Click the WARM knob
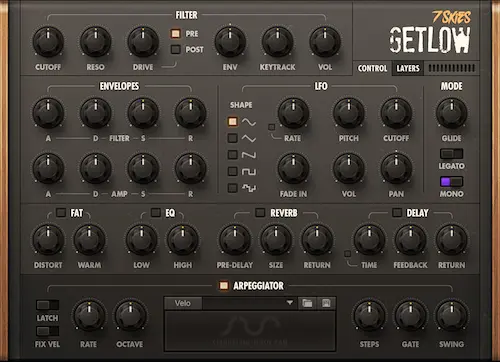Viewport: 500px width, 362px height. pos(89,240)
